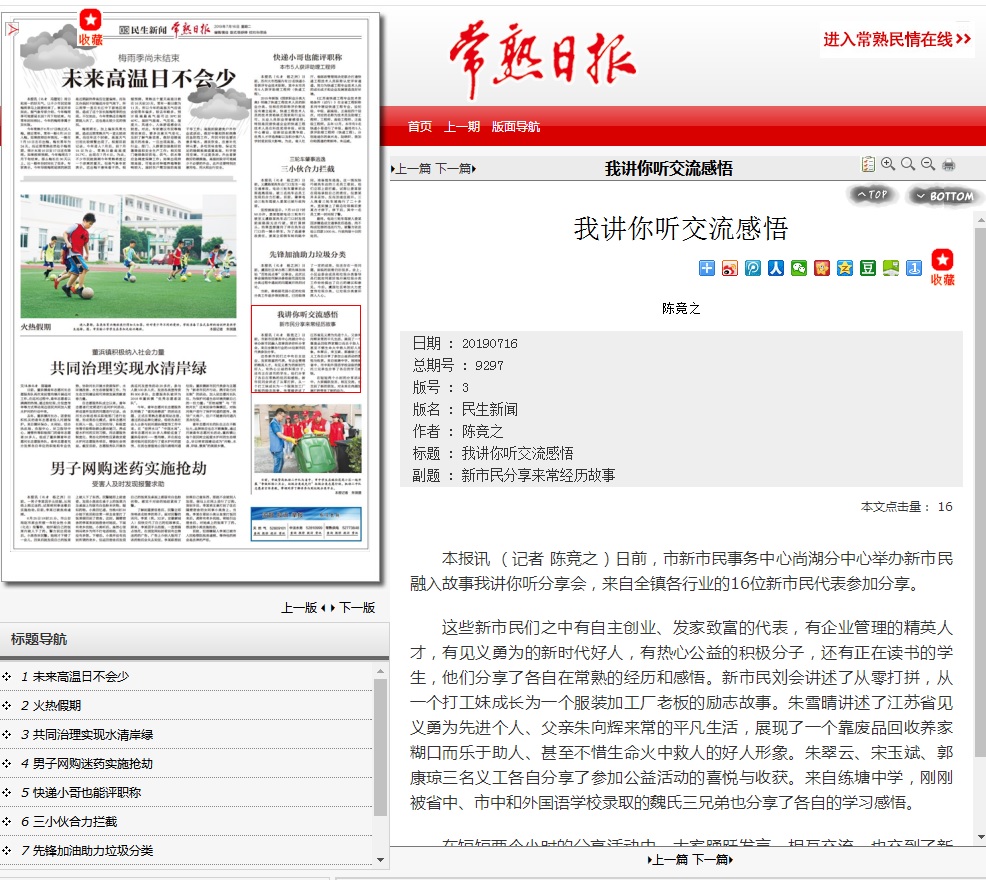Screen dimensions: 986x880
Task: Share the article to Qzone star icon
Action: click(x=845, y=269)
